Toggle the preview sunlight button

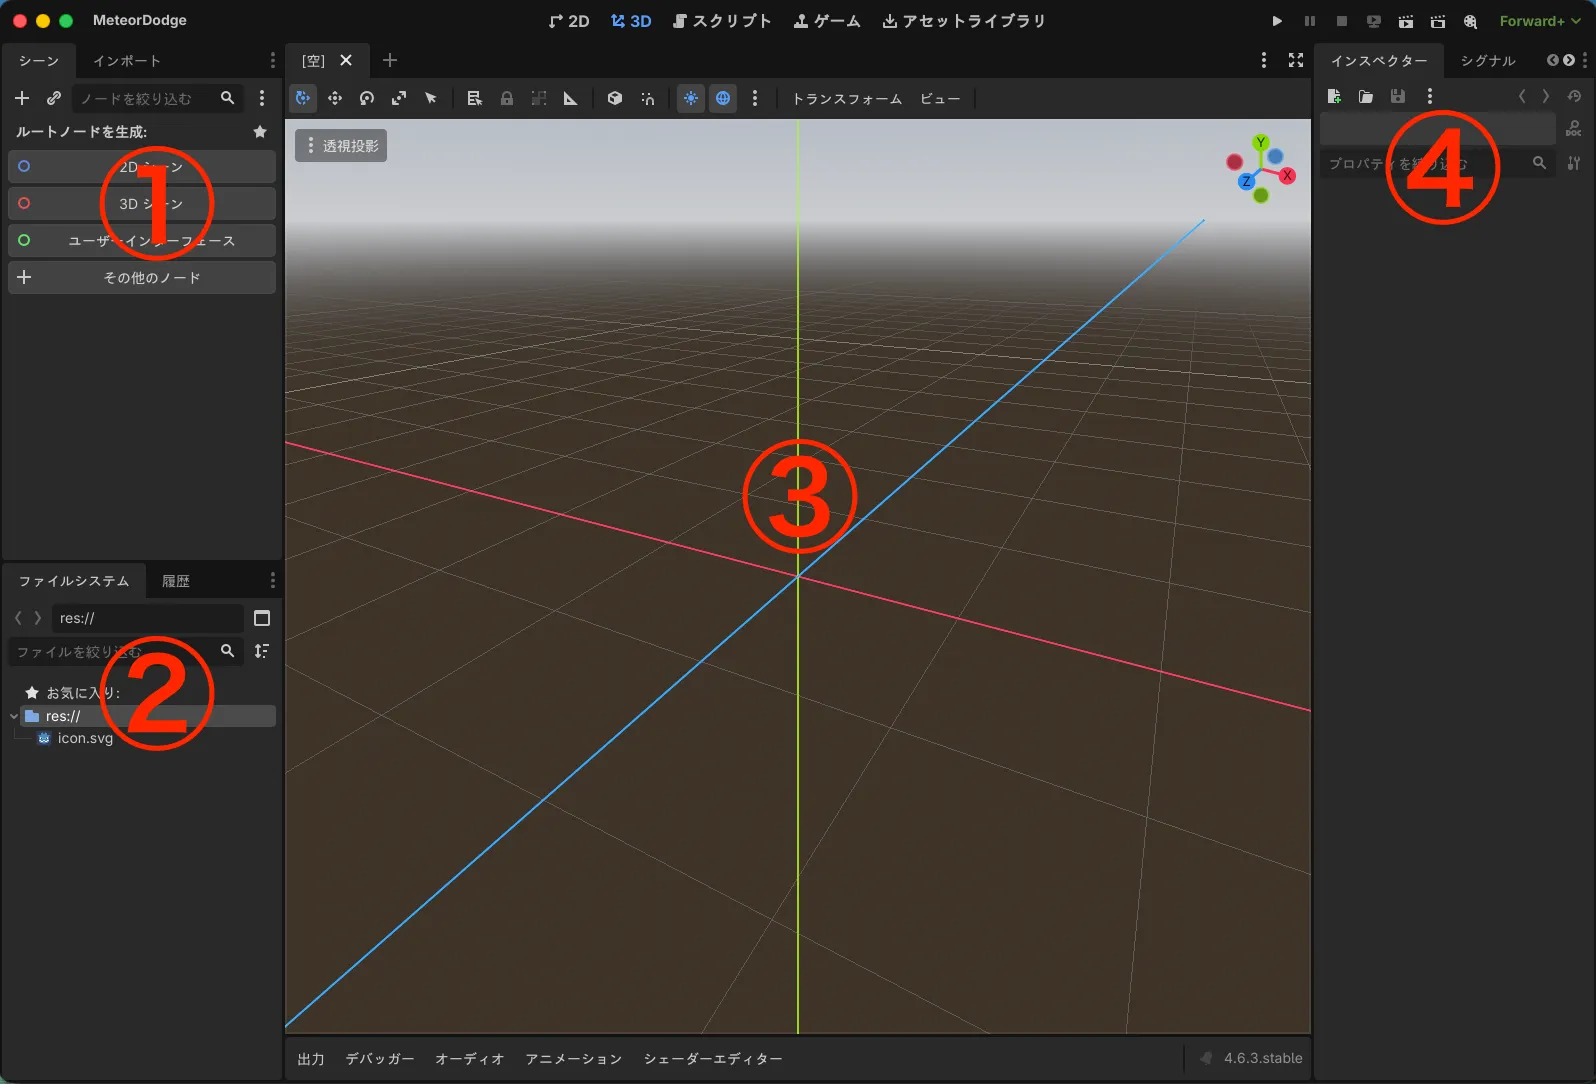coord(691,98)
